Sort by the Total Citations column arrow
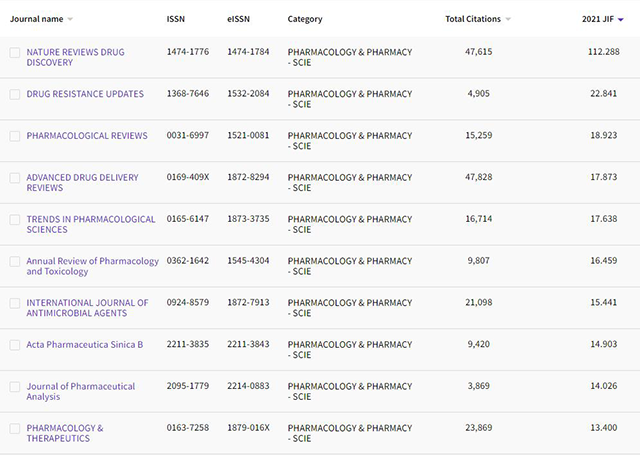640x455 pixels. [509, 20]
